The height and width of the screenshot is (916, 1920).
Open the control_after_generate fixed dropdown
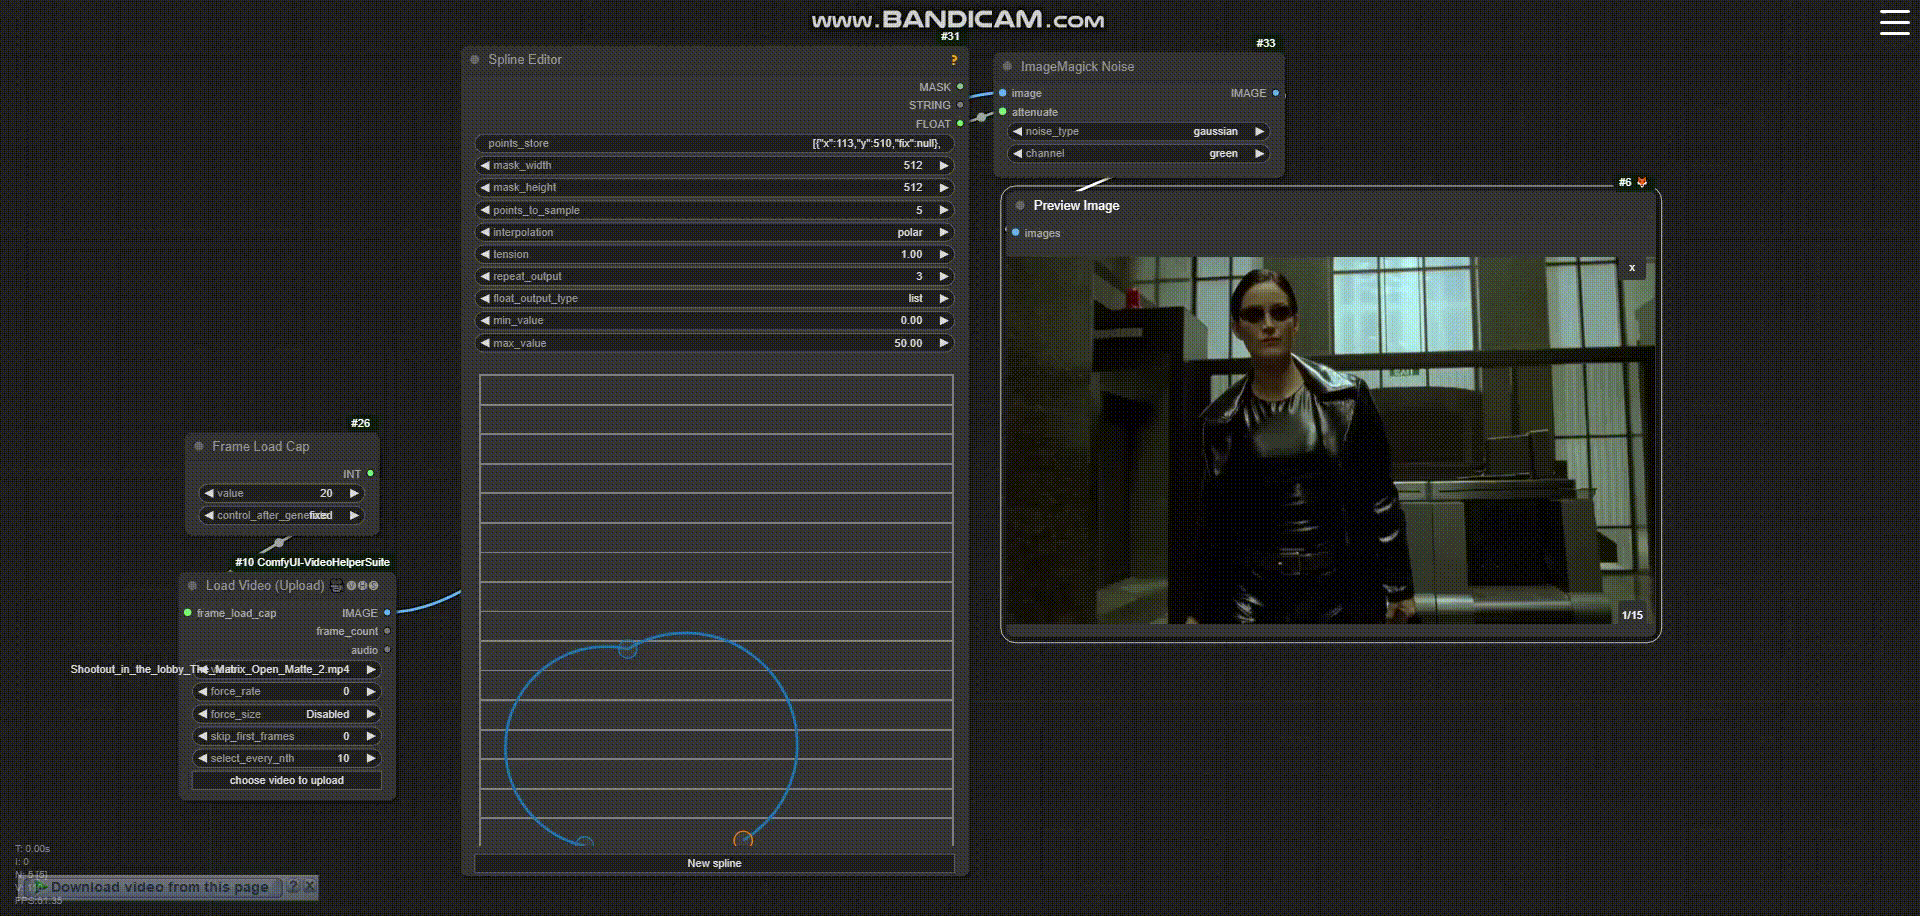282,516
